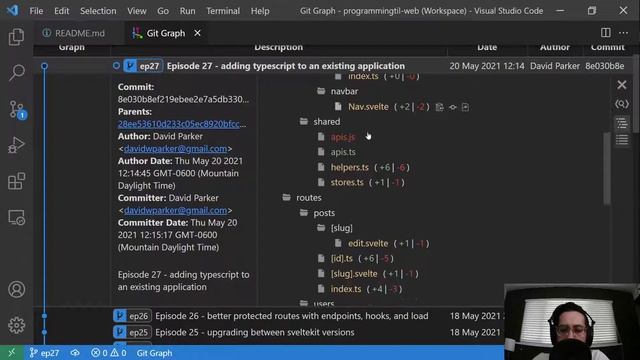The image size is (640, 360).
Task: Open the Run menu
Action: point(187,11)
